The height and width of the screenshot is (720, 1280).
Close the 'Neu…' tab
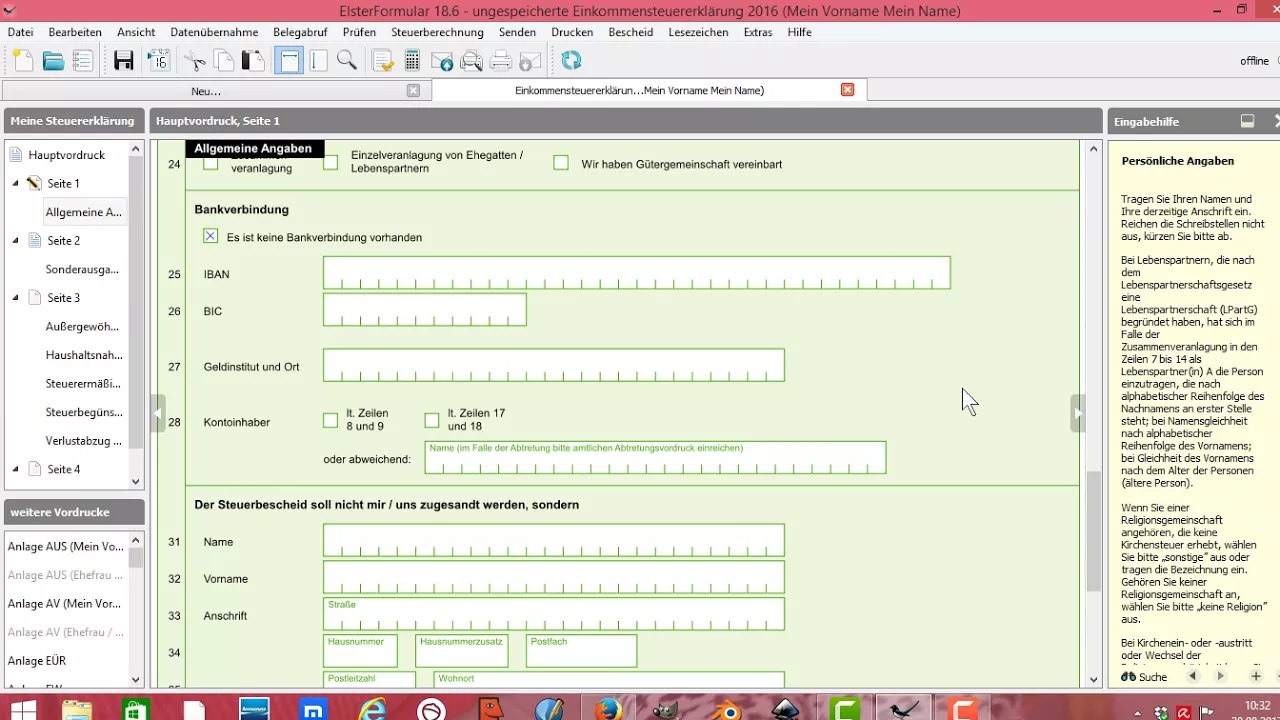point(413,90)
